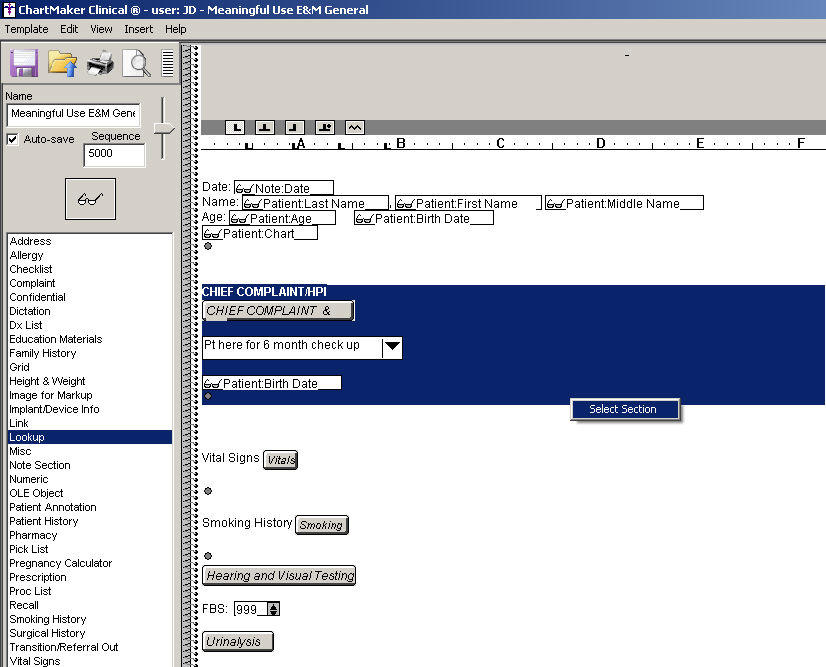826x667 pixels.
Task: Click the Print icon in toolbar
Action: 100,64
